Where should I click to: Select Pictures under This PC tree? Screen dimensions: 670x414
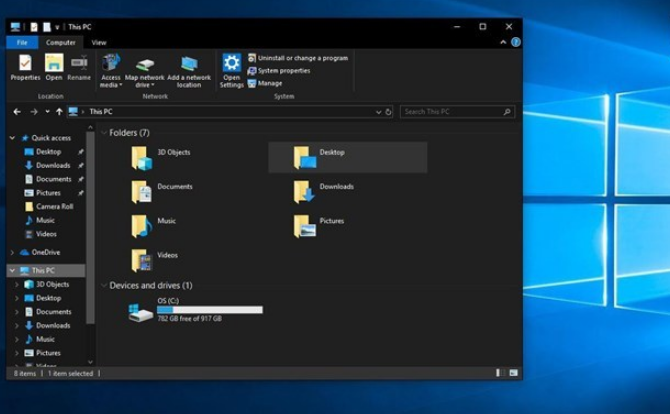[x=48, y=353]
